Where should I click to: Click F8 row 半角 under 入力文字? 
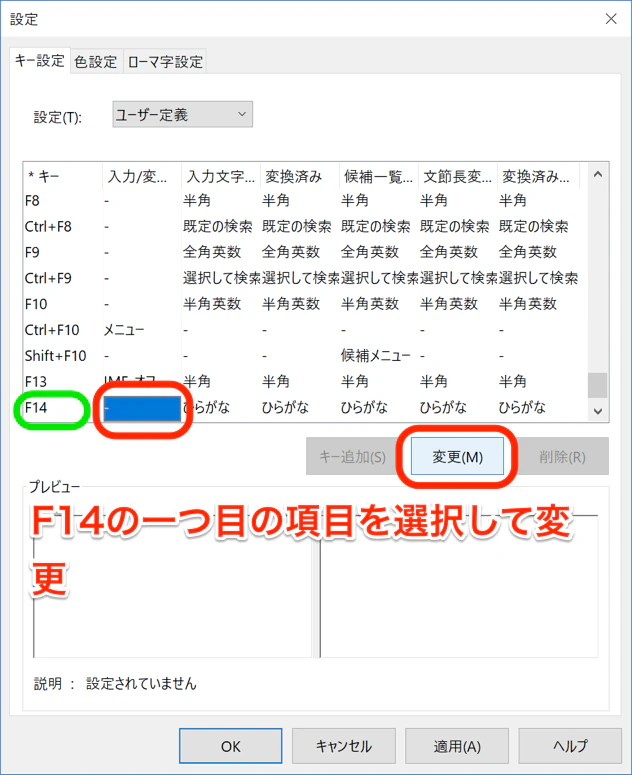[x=197, y=201]
